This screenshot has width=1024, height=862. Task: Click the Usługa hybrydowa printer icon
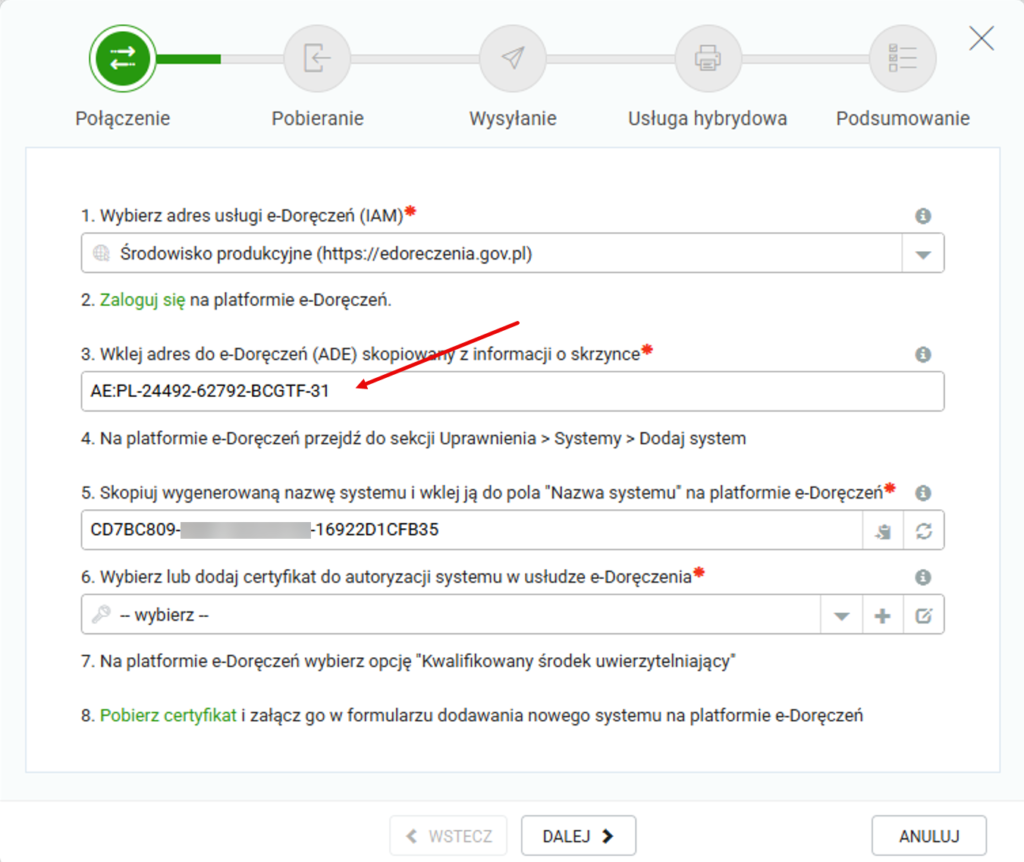click(x=708, y=59)
